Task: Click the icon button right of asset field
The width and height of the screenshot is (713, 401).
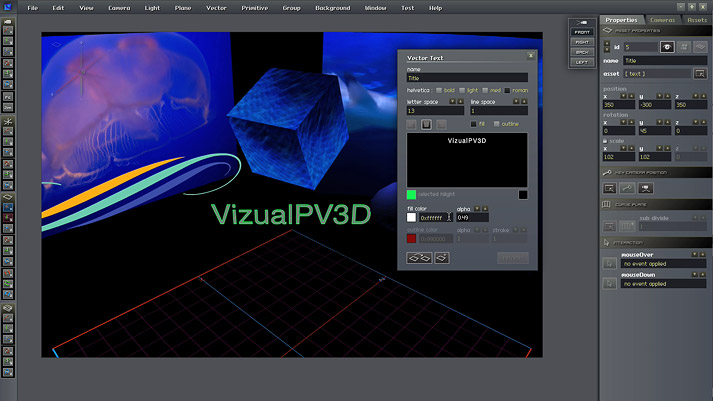Action: pyautogui.click(x=700, y=73)
